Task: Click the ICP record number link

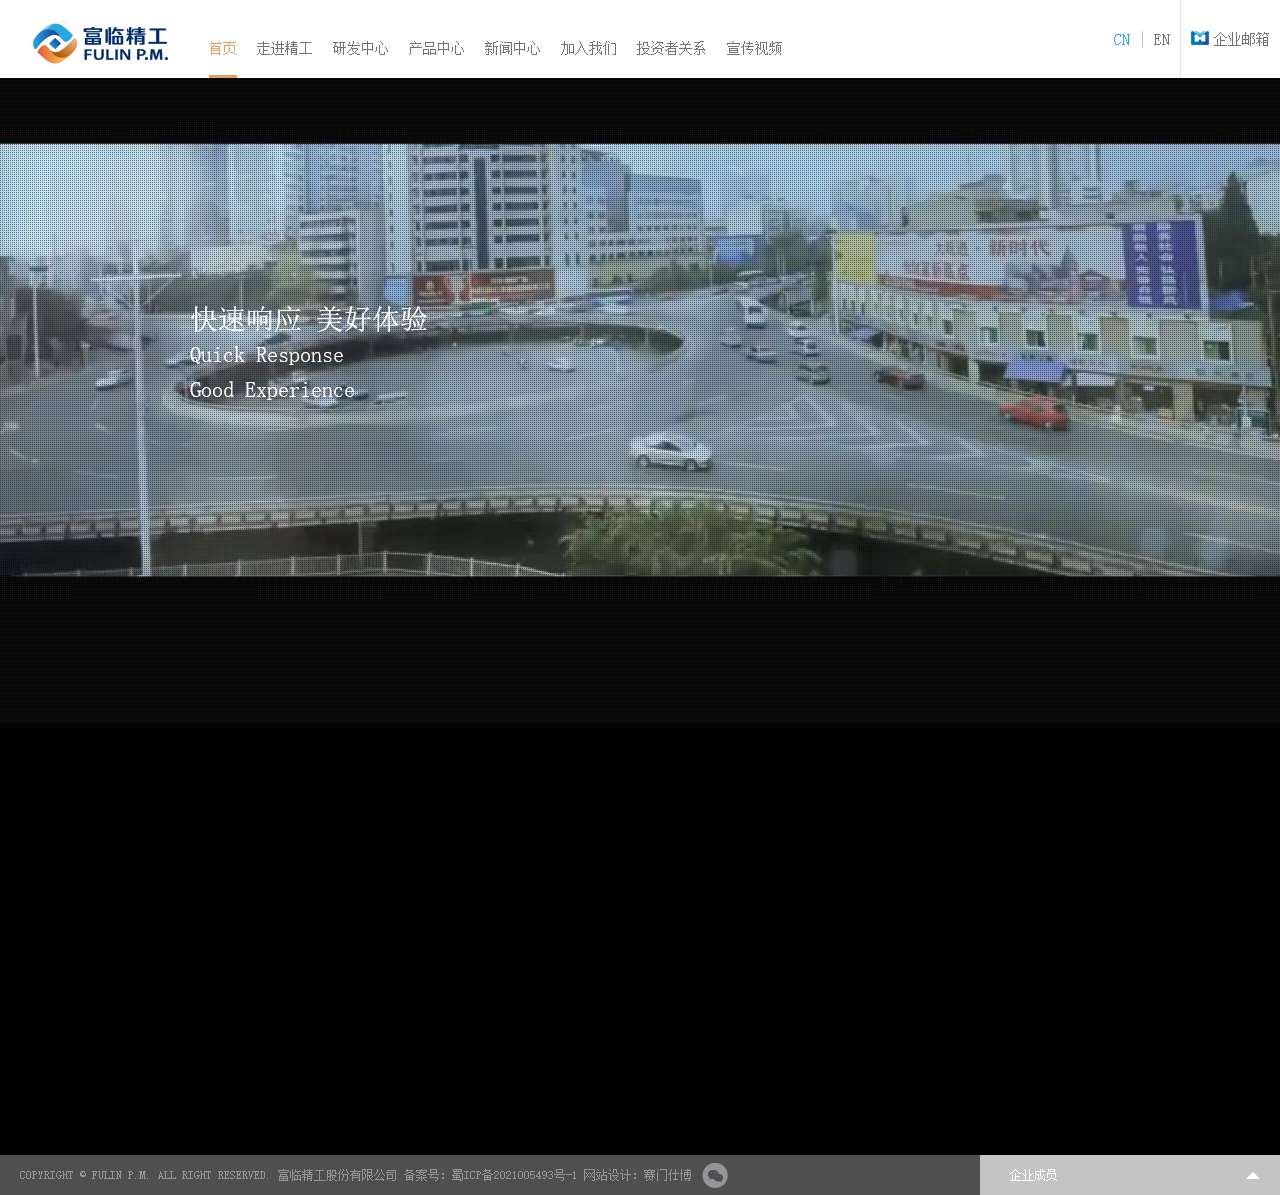Action: click(514, 1176)
